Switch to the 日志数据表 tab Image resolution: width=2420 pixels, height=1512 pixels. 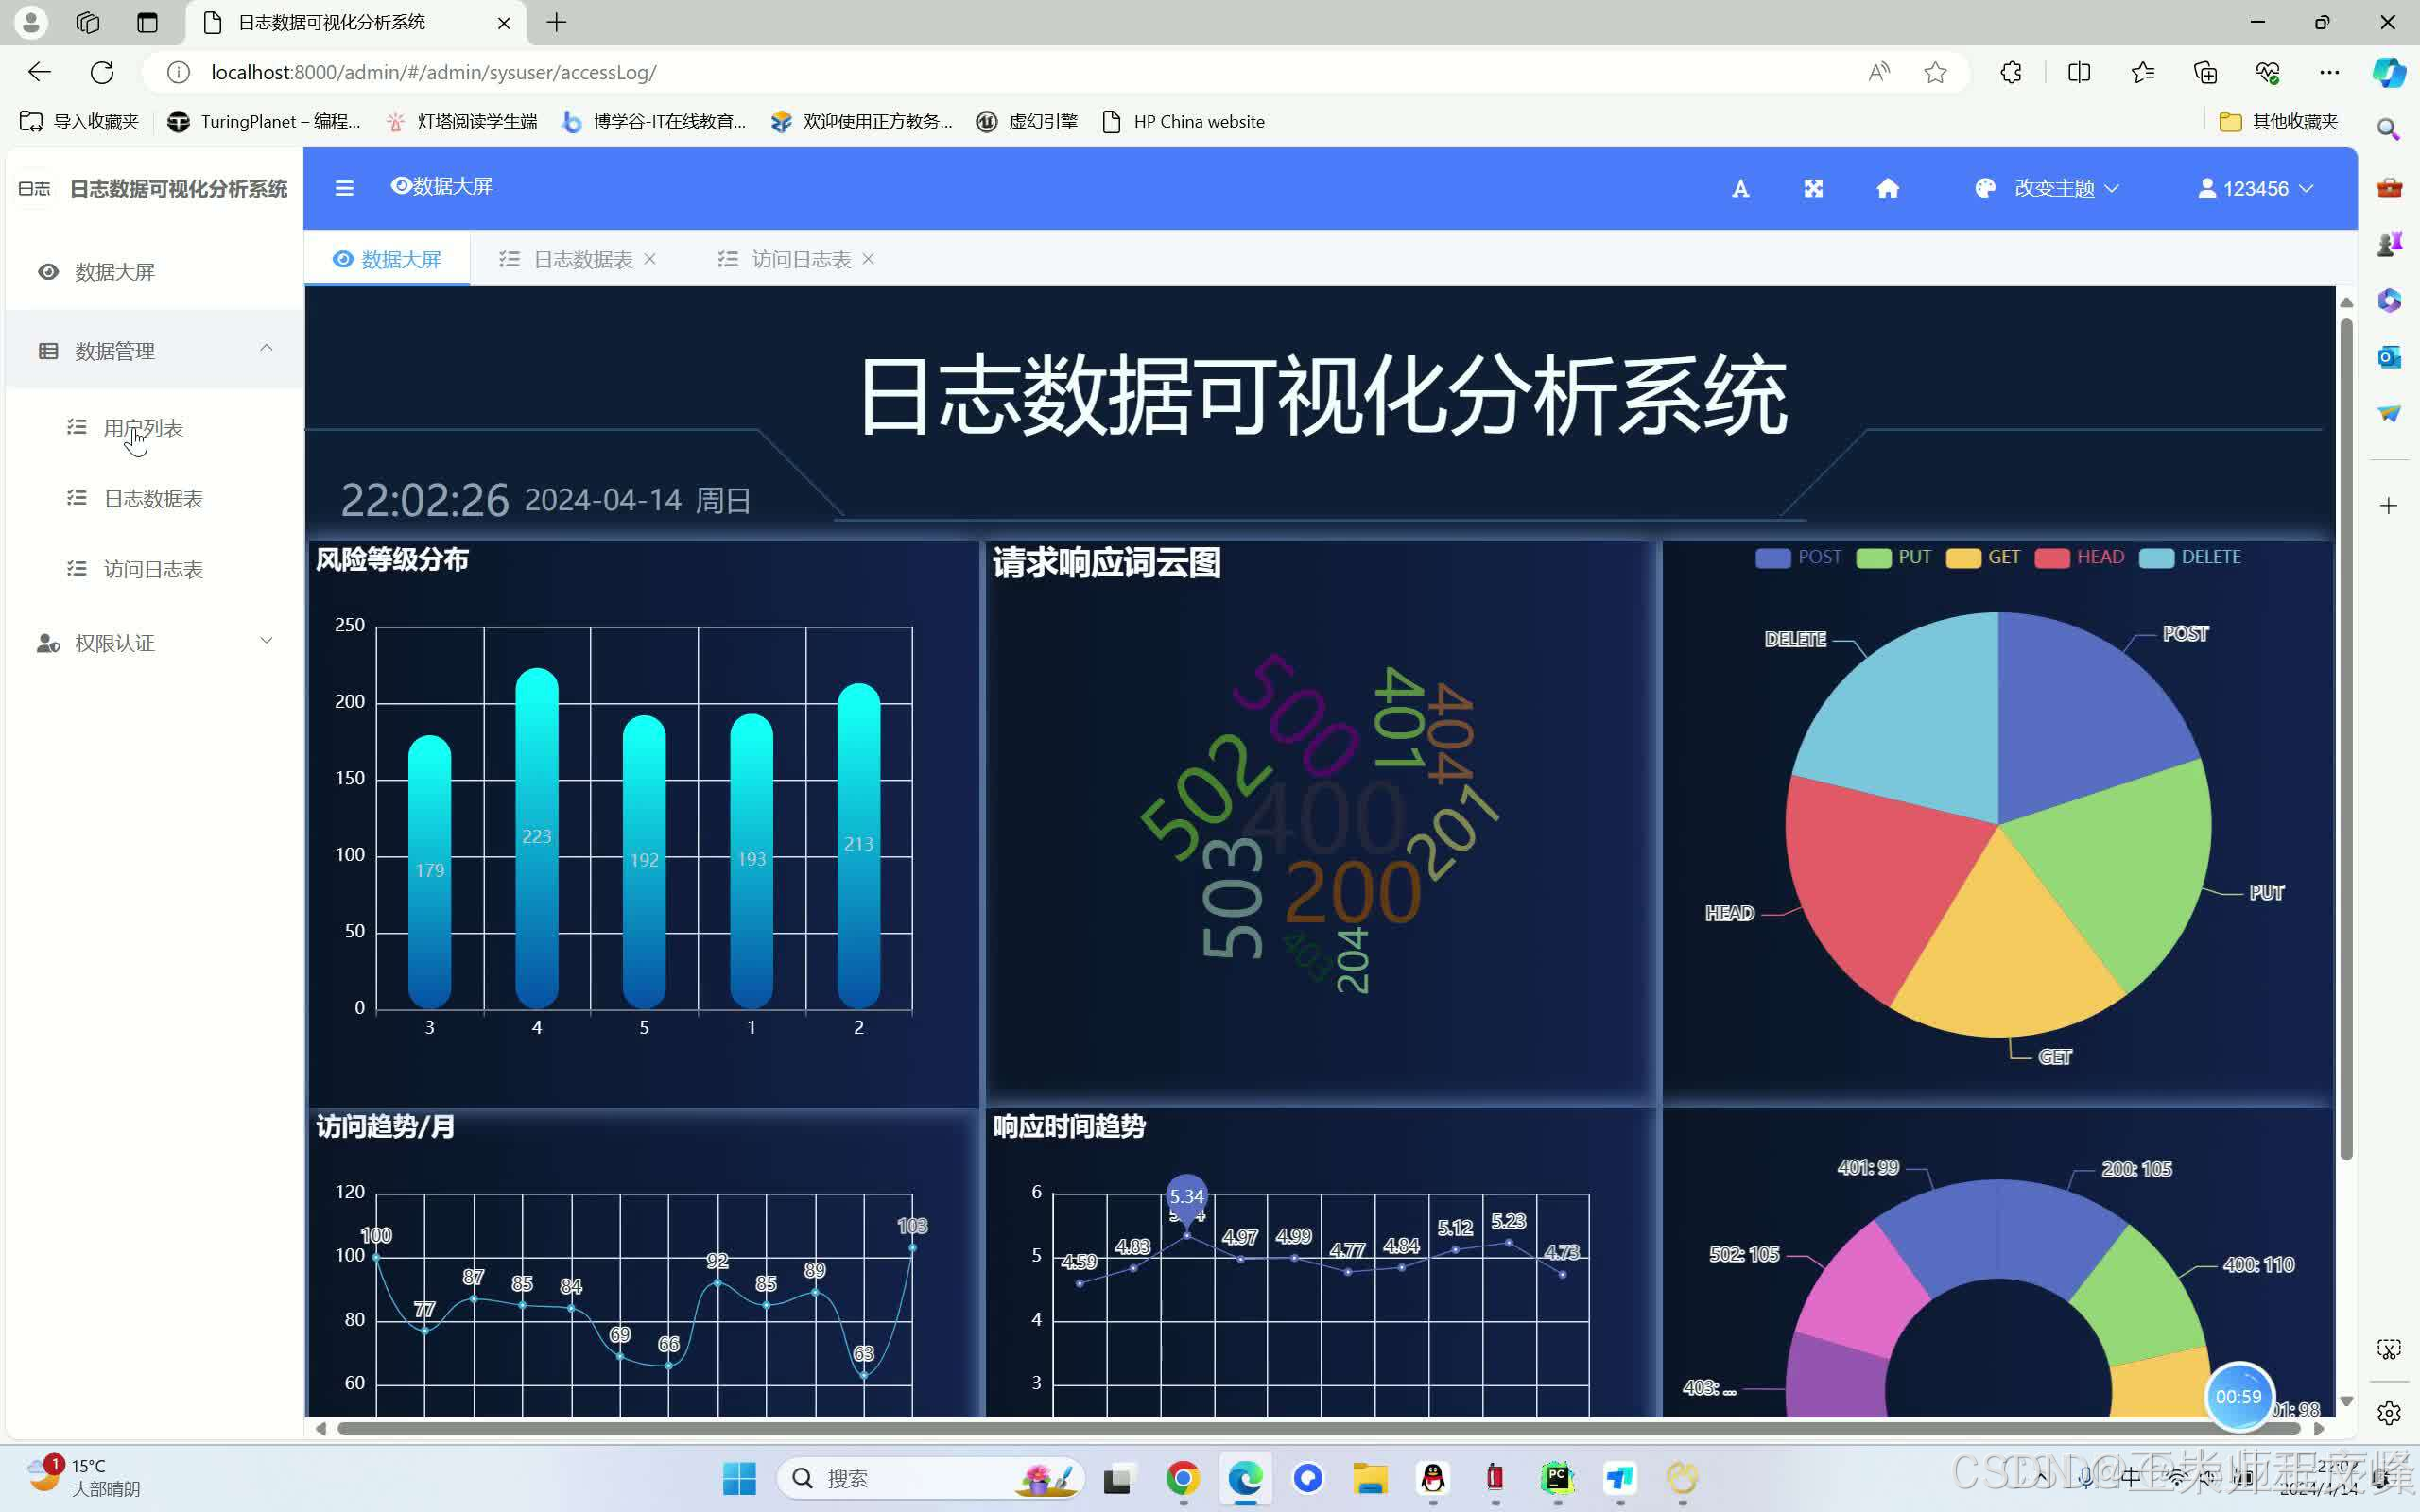[582, 260]
